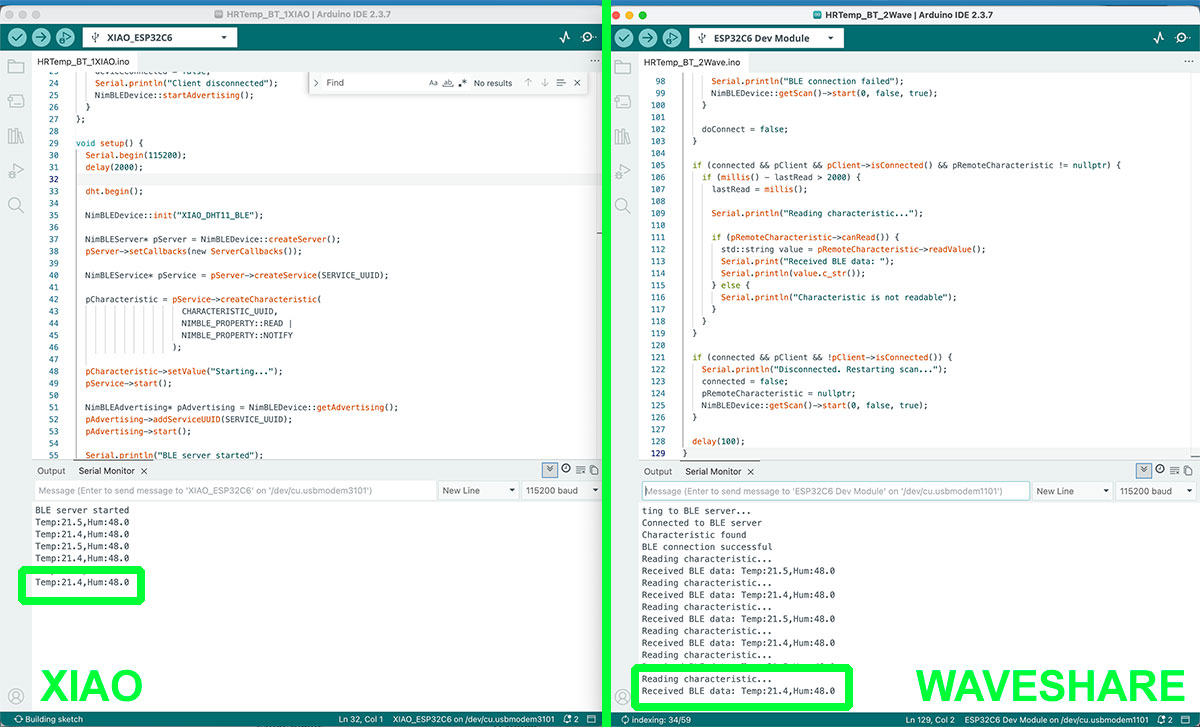Select HRTemp_BT_1XIAO.ino editor tab
This screenshot has height=727, width=1200.
pos(85,61)
